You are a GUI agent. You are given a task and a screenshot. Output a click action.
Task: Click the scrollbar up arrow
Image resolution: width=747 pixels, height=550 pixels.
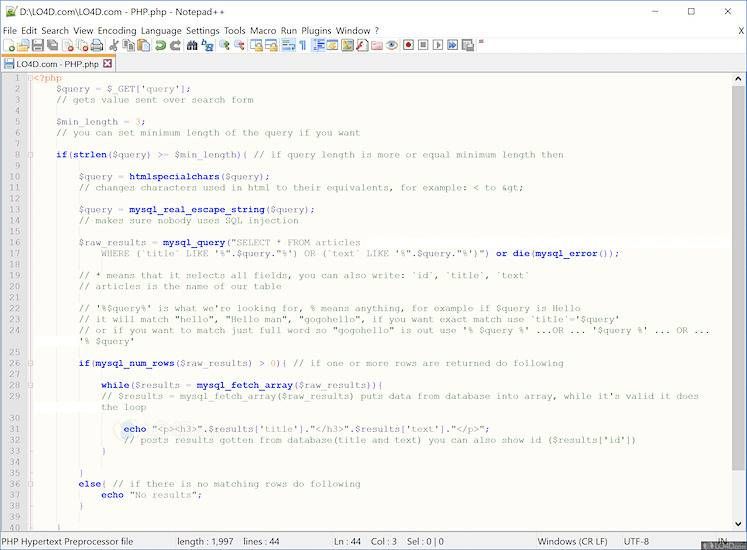tap(738, 79)
